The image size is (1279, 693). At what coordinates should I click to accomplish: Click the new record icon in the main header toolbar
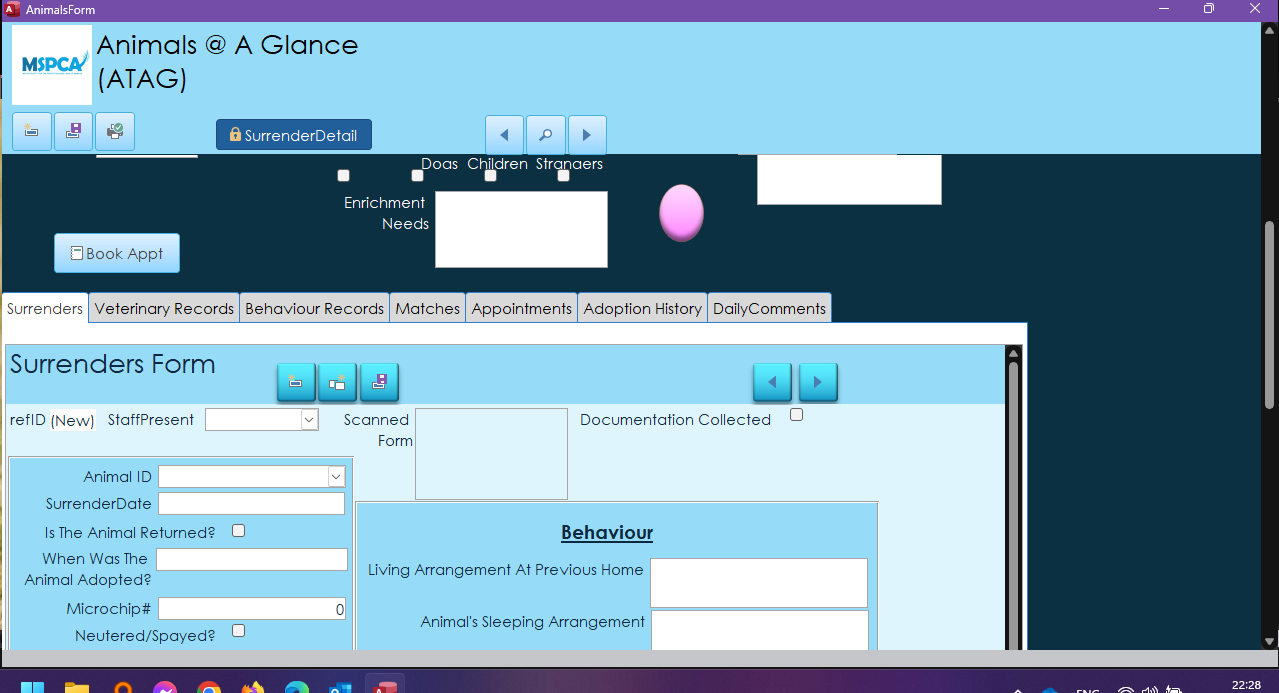[32, 131]
